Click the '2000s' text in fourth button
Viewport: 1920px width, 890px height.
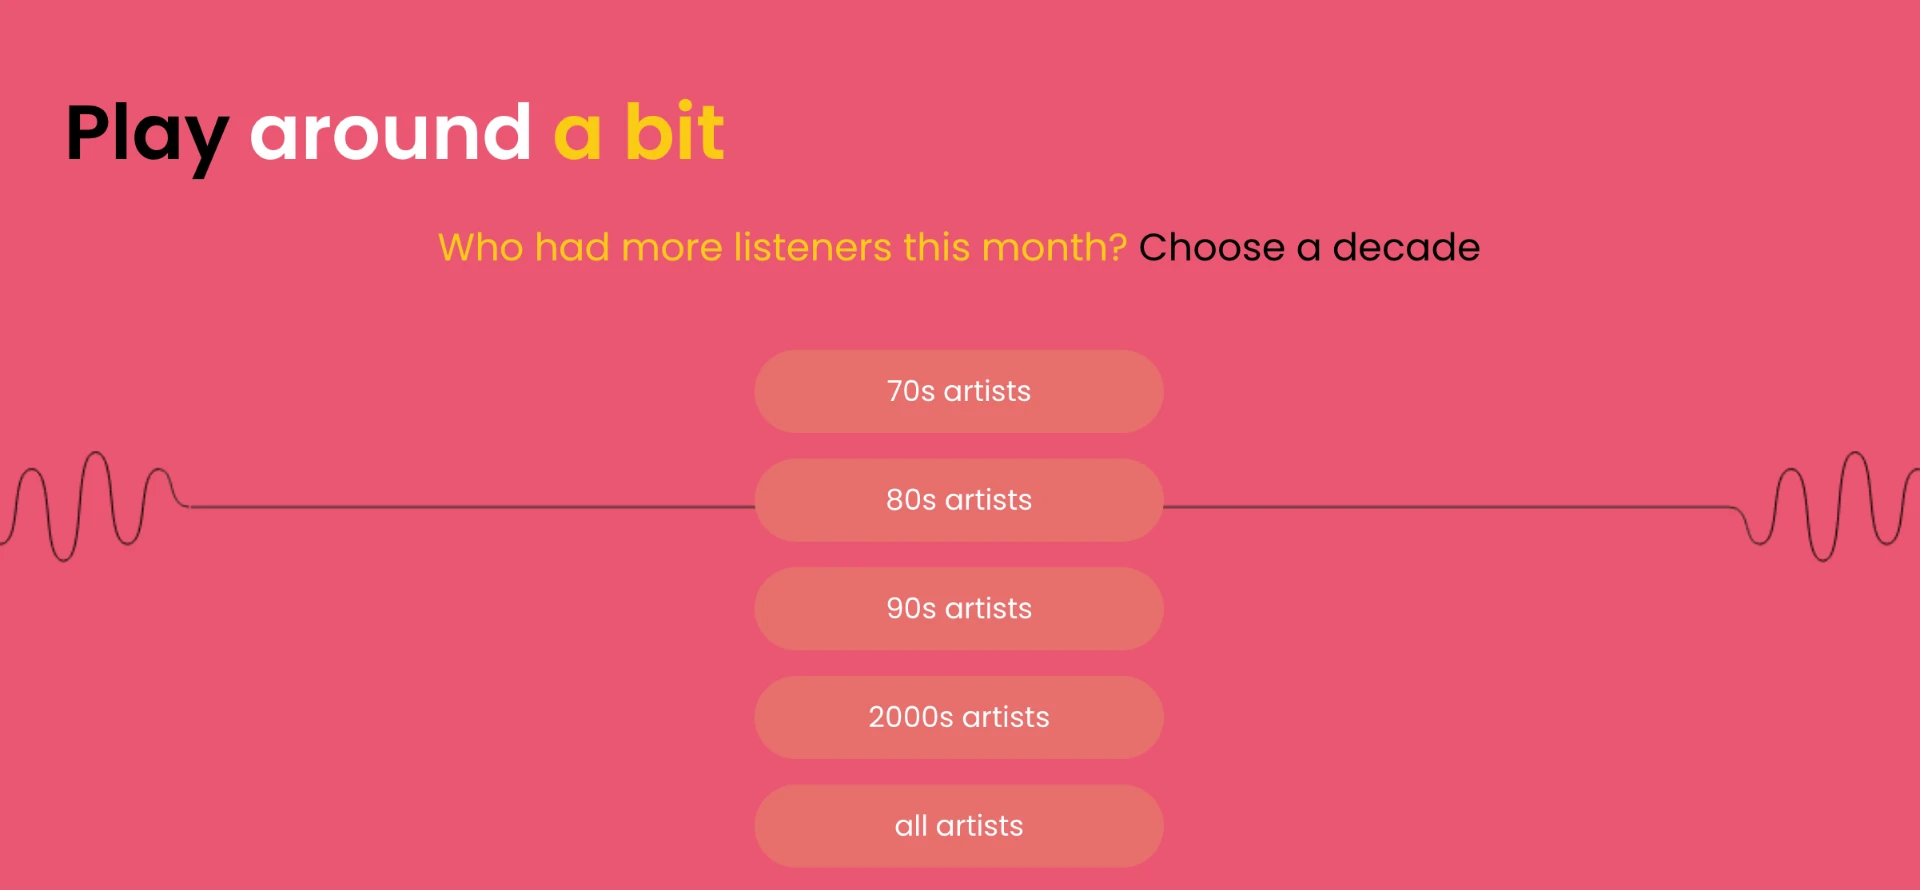tap(911, 717)
